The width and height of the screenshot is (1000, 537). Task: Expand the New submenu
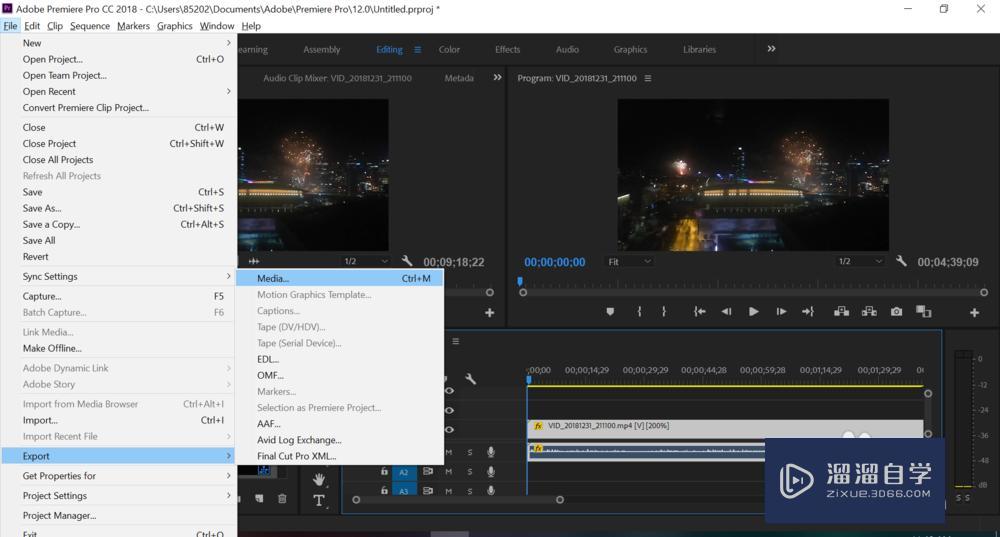pyautogui.click(x=119, y=43)
